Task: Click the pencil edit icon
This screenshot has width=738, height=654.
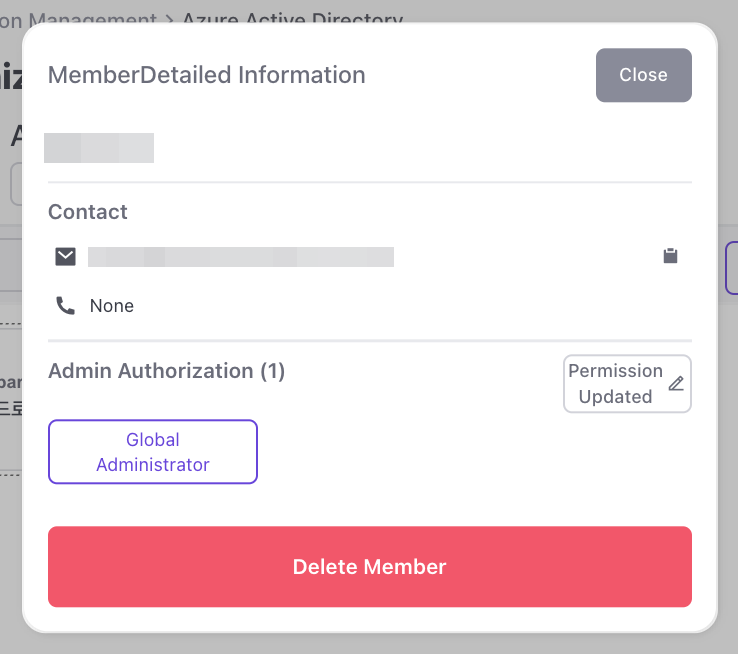Action: [x=676, y=384]
